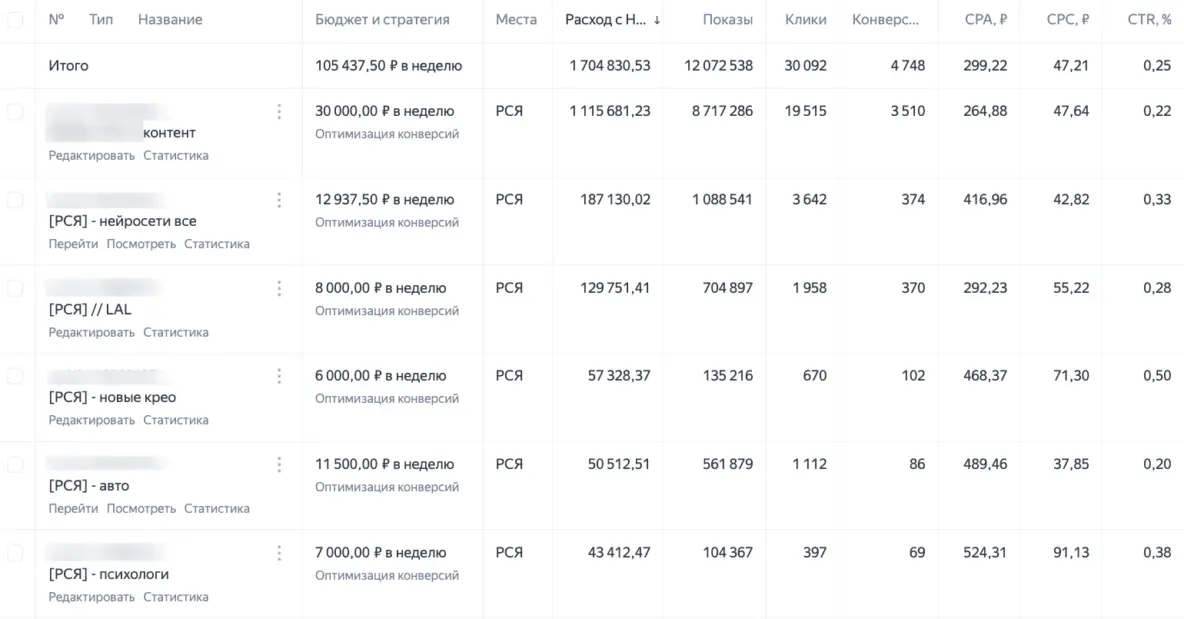This screenshot has width=1184, height=619.
Task: Open three-dot menu for the контент campaign
Action: [279, 112]
